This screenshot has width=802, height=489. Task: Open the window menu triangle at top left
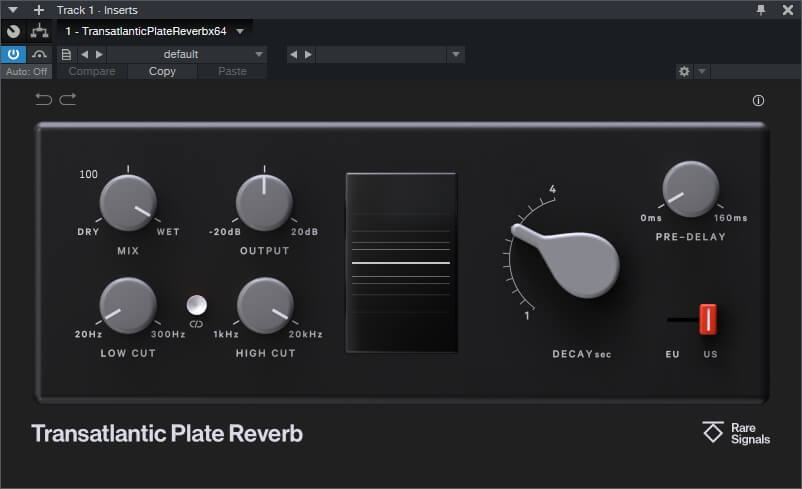(x=13, y=10)
